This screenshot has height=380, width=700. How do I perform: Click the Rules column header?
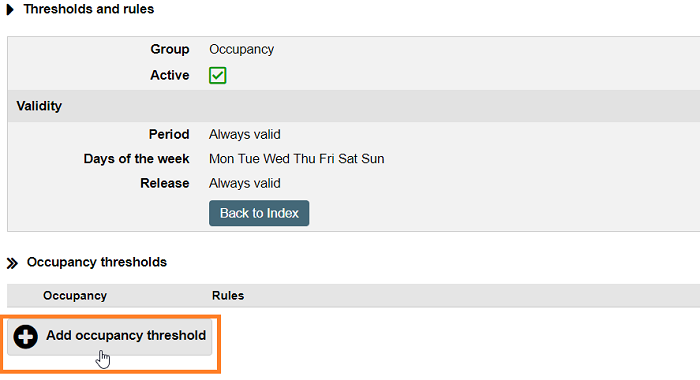pos(228,296)
